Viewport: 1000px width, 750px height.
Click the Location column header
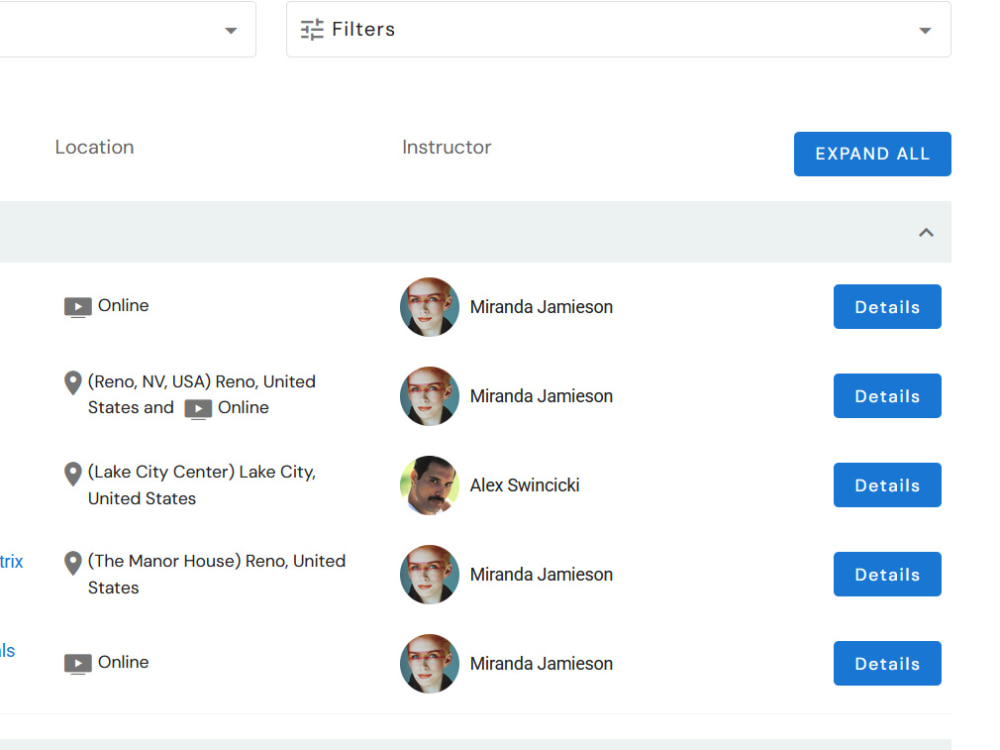94,147
